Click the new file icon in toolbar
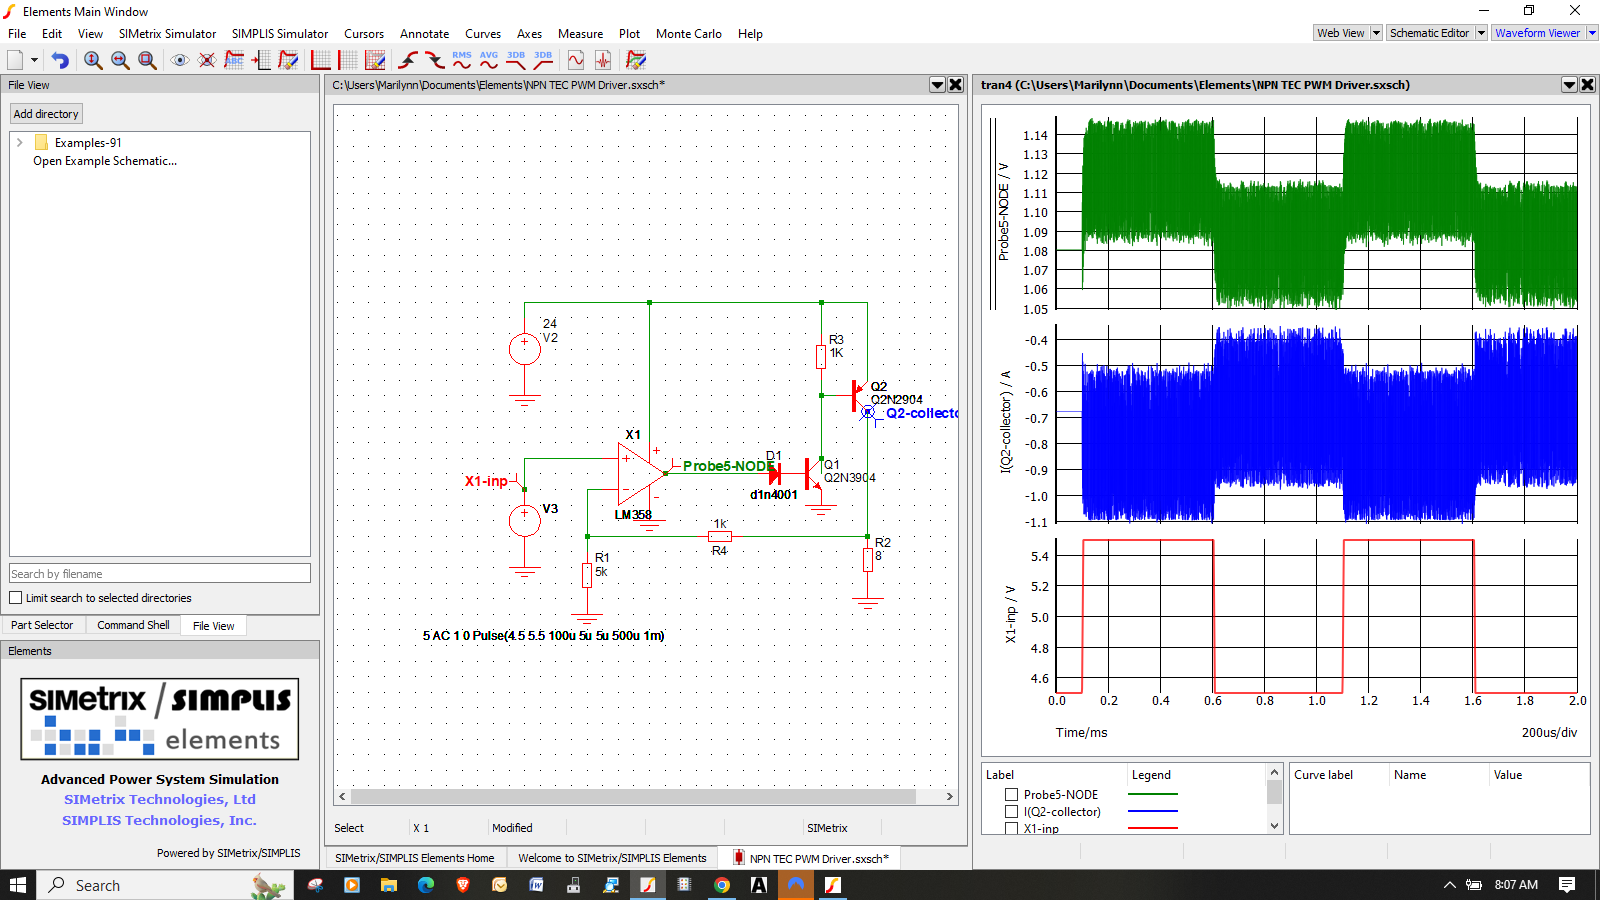 (15, 60)
